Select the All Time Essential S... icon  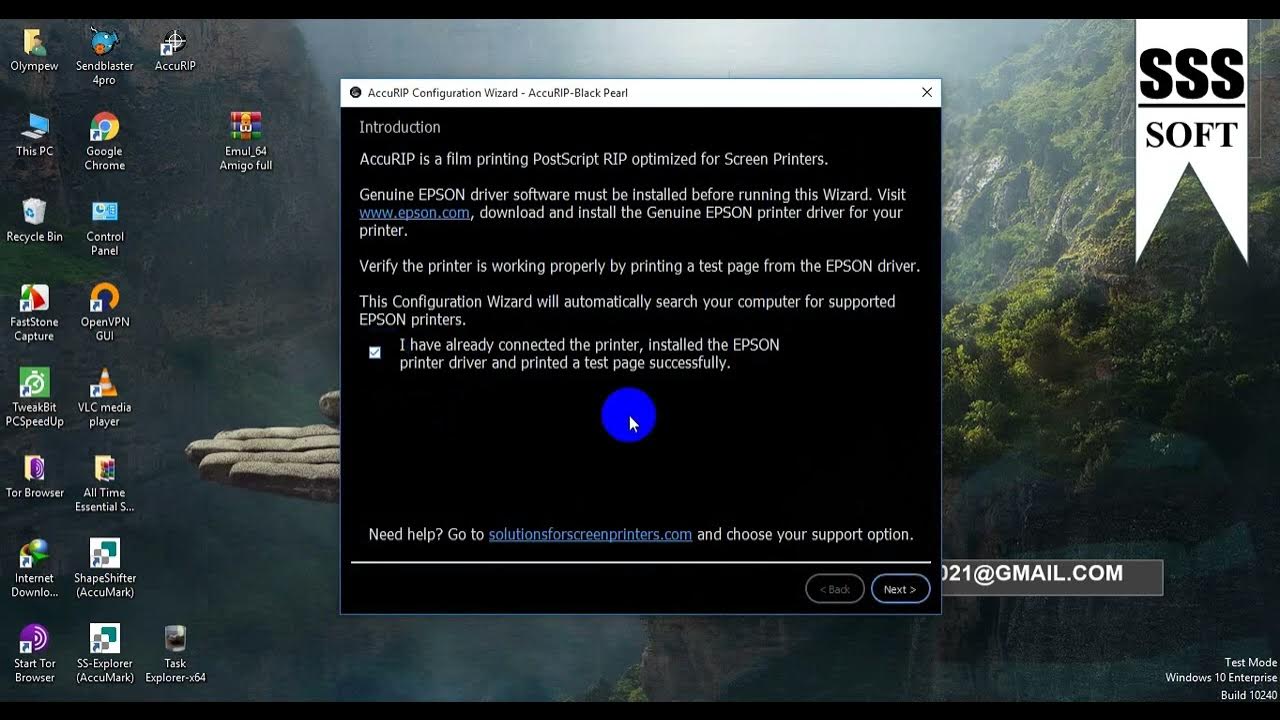click(104, 484)
